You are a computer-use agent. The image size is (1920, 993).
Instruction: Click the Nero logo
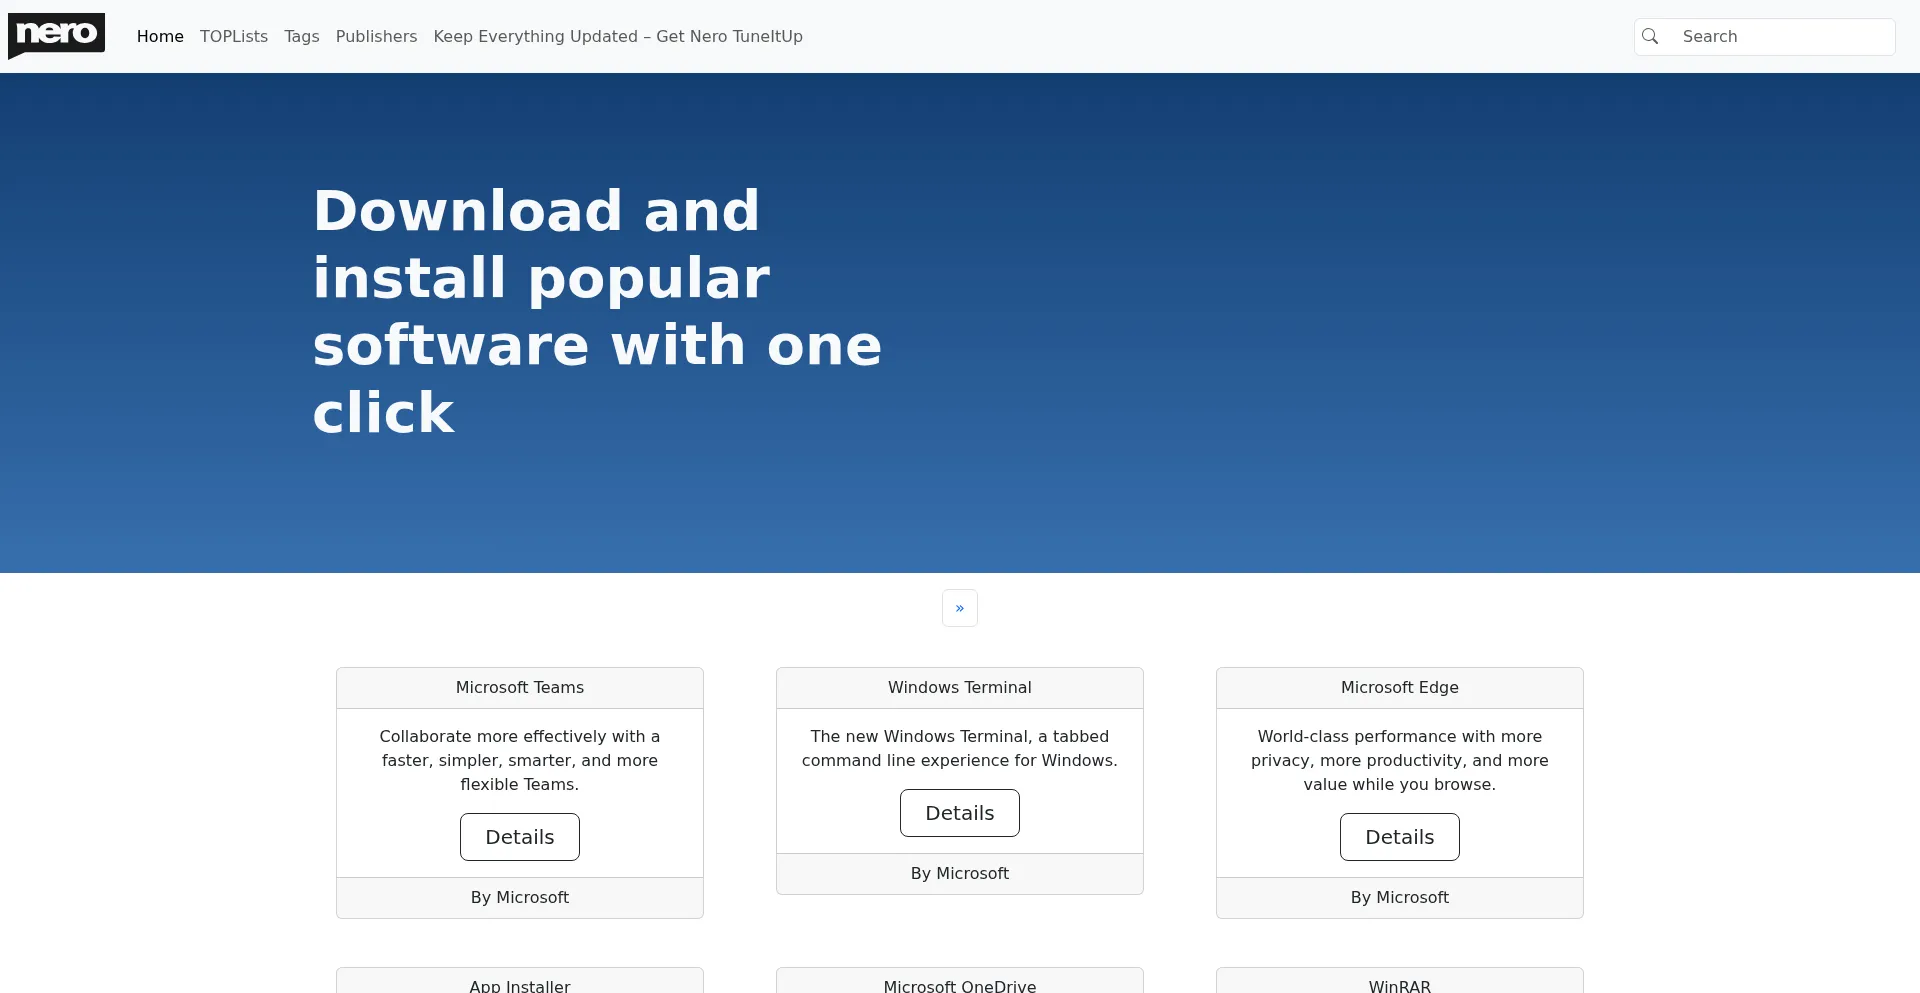57,36
